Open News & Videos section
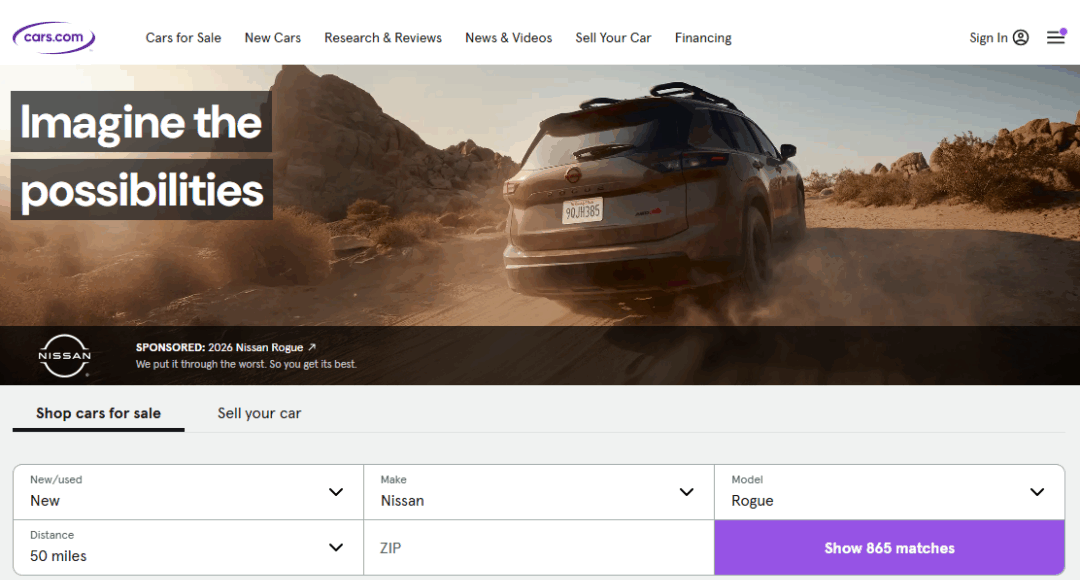Screen dimensions: 1080x580 pos(508,38)
